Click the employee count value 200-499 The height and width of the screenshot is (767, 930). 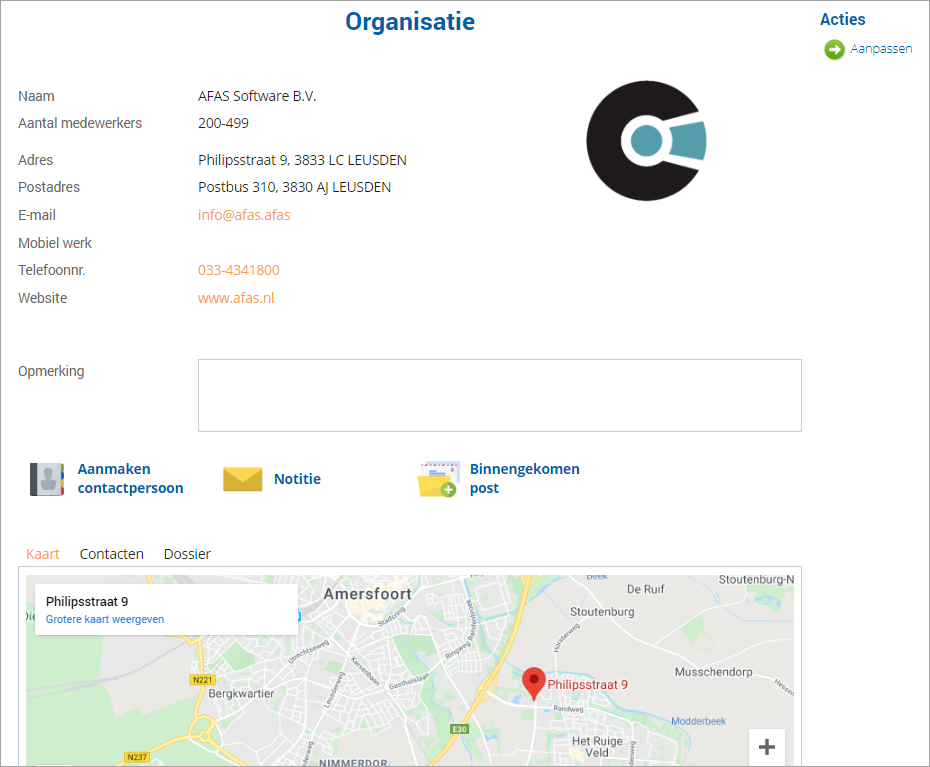click(x=223, y=123)
